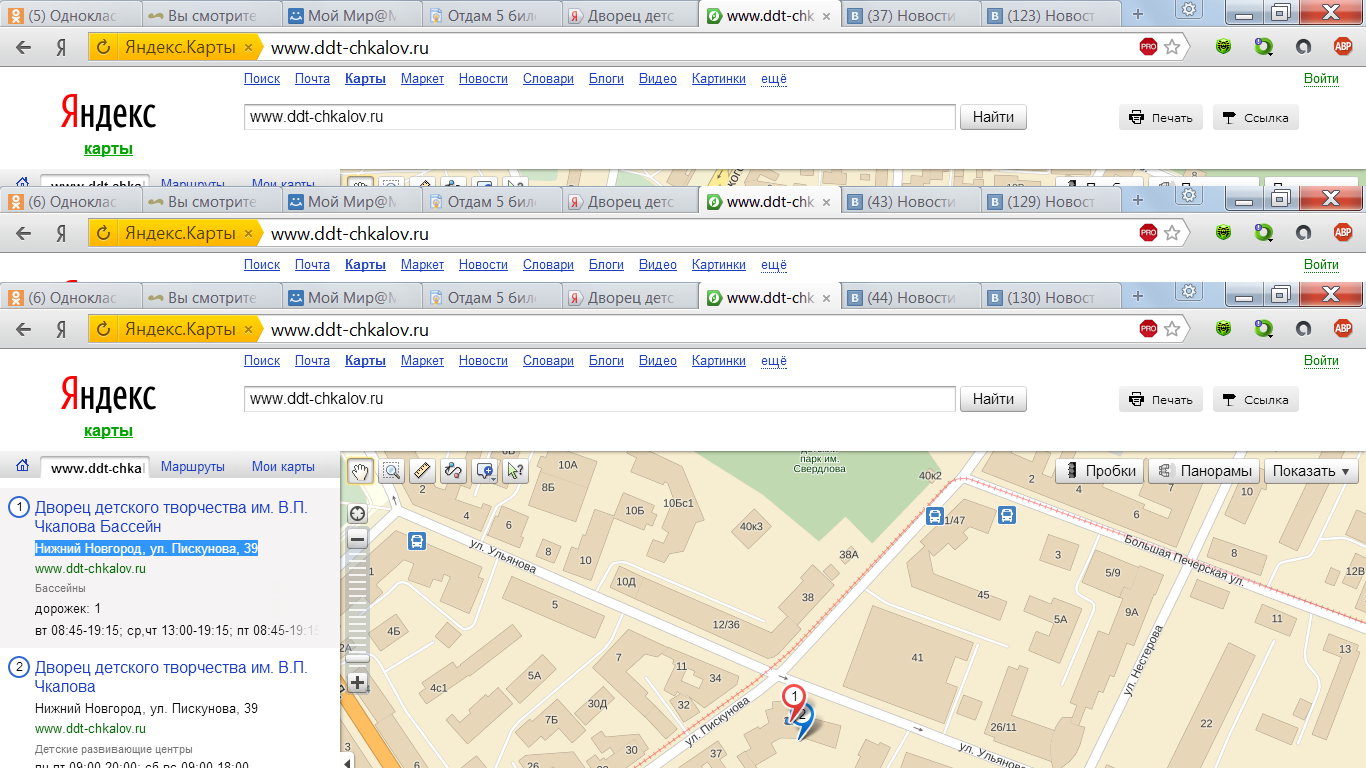The width and height of the screenshot is (1366, 768).
Task: Select the zoom-to-area magnifier tool
Action: pos(391,470)
